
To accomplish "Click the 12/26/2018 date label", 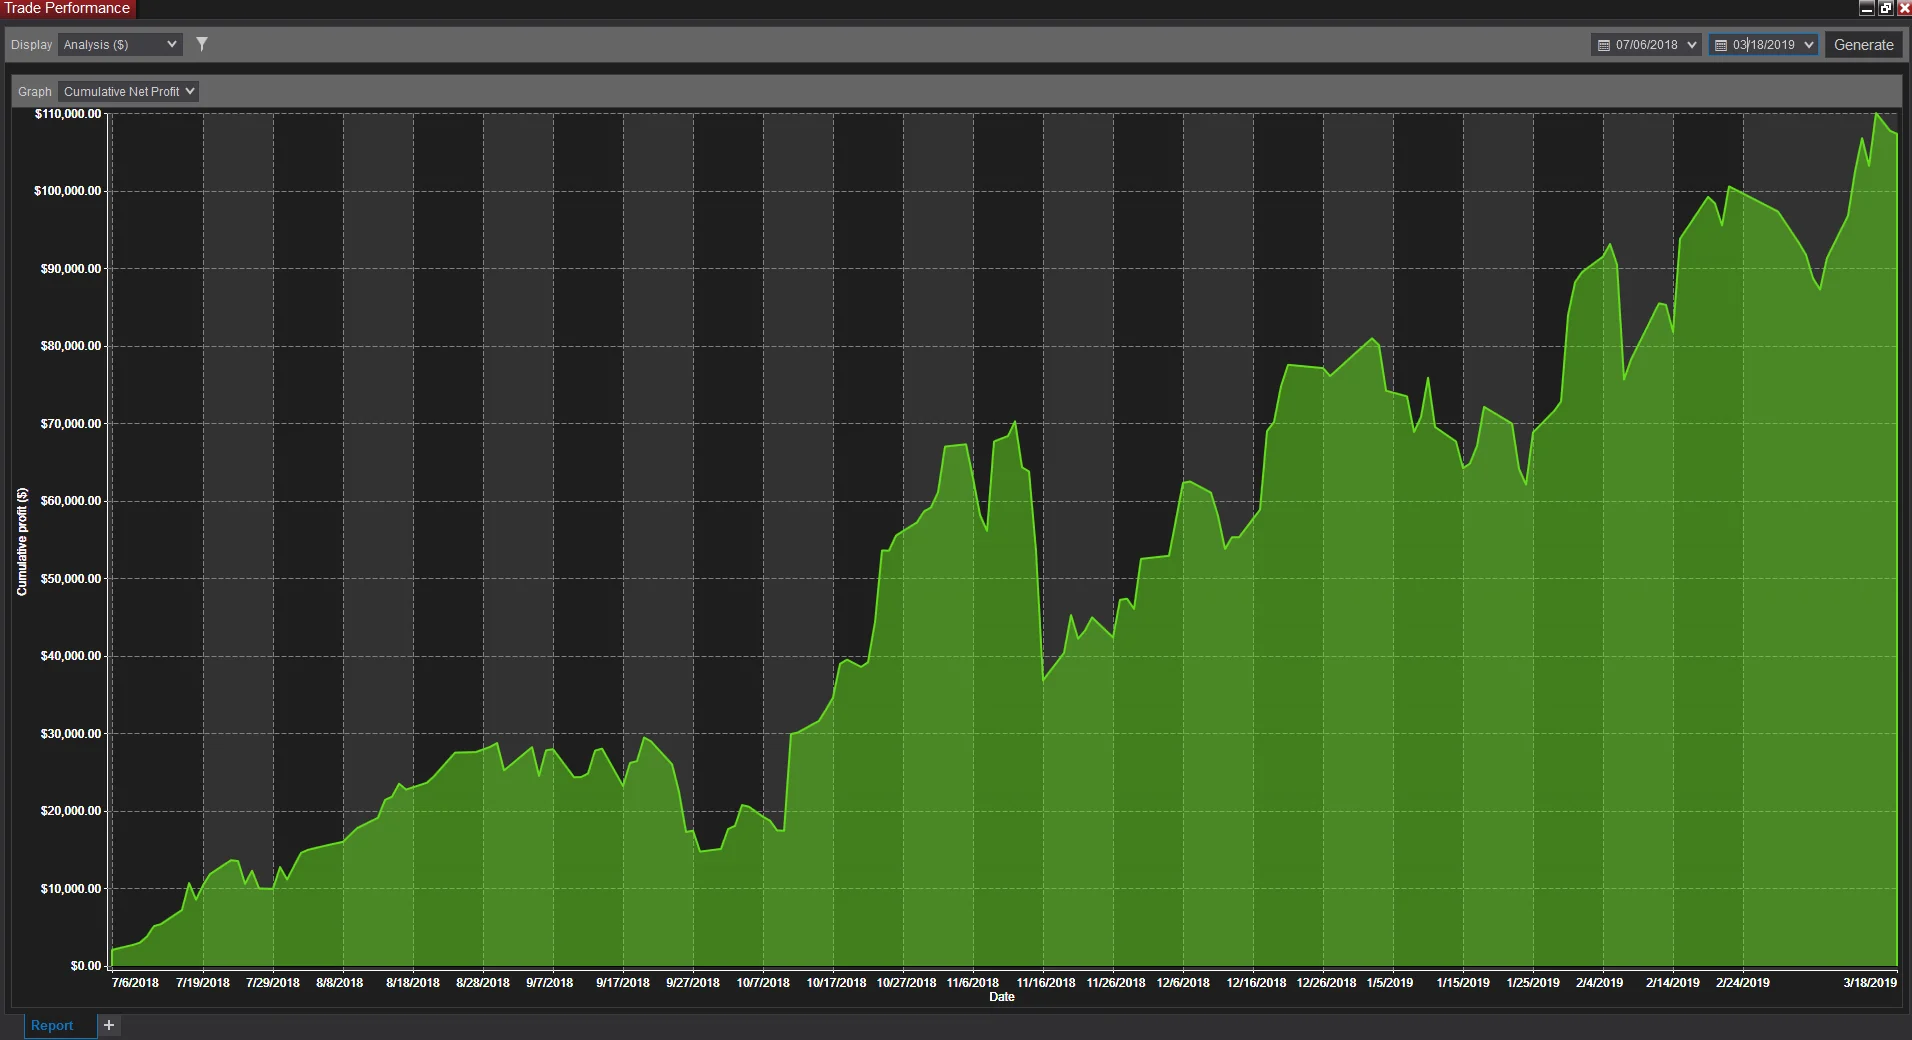I will 1327,983.
